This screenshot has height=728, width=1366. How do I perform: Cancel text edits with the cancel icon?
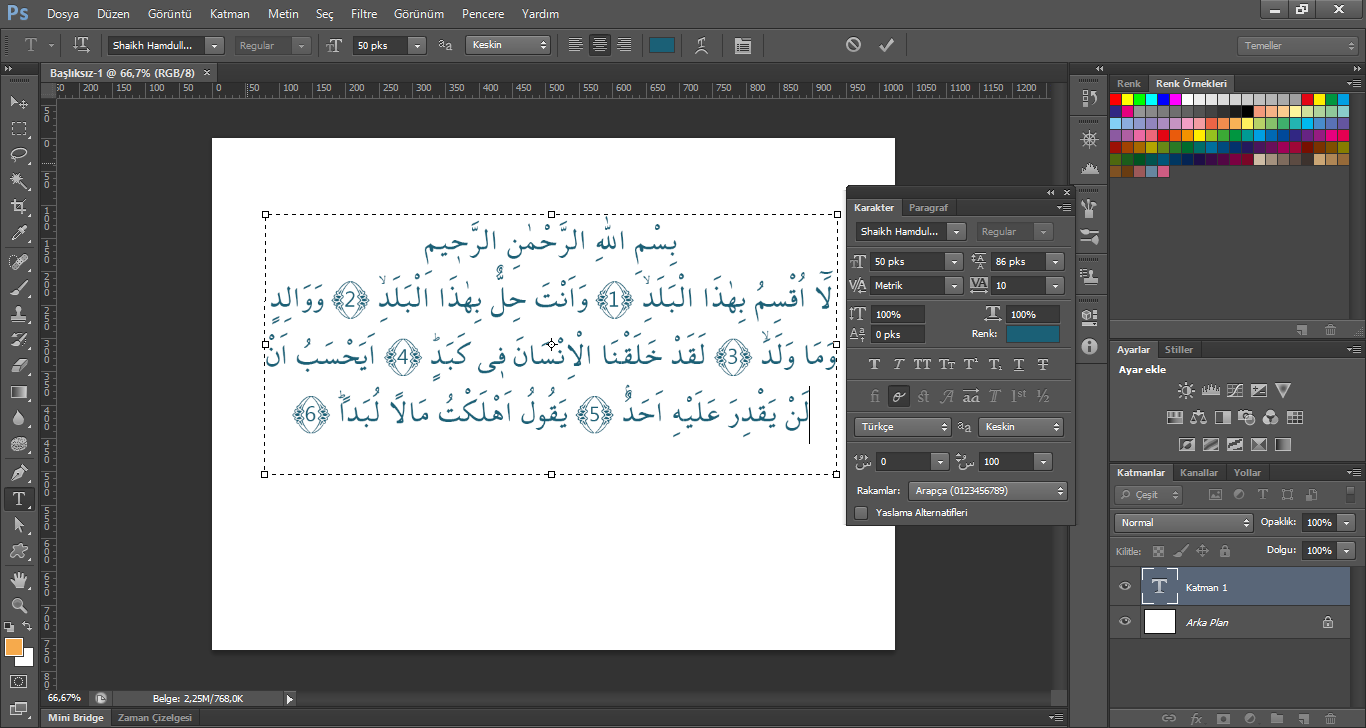[853, 45]
